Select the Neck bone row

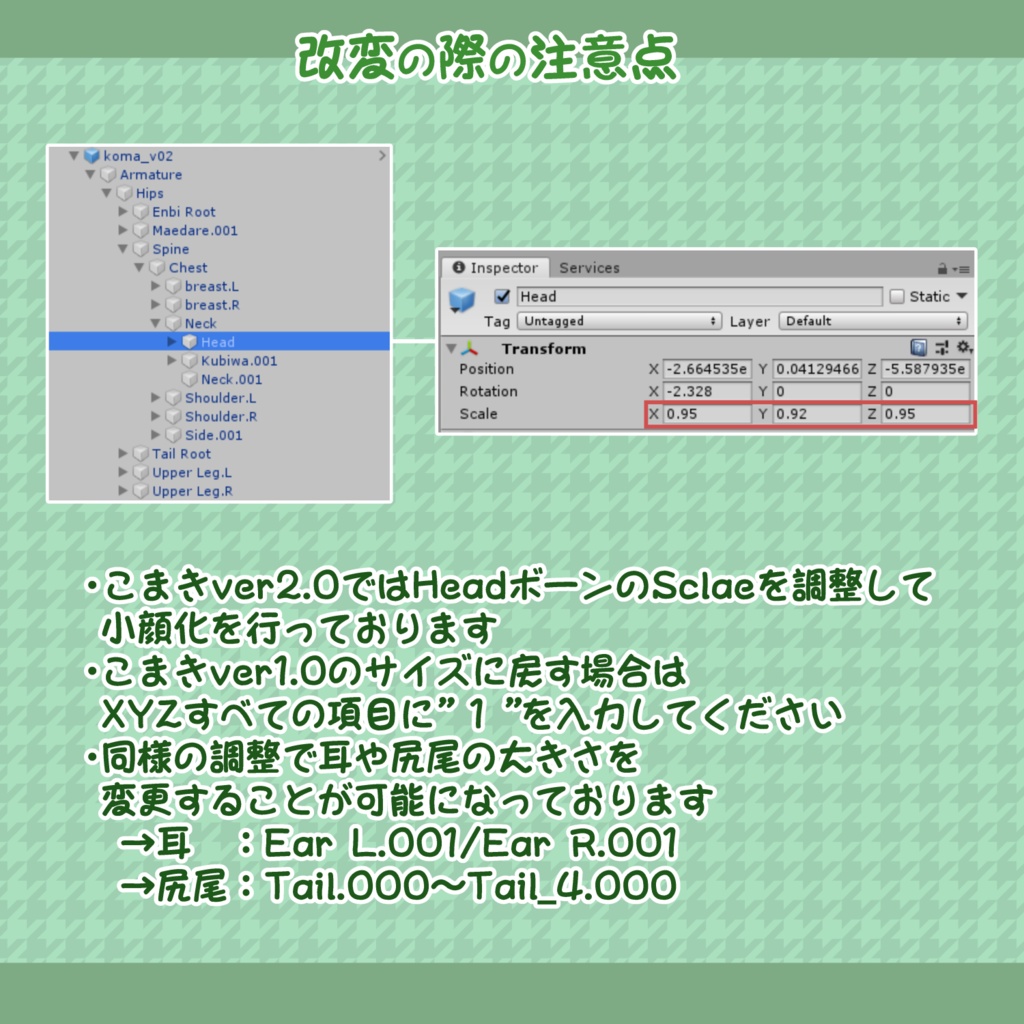tap(219, 323)
